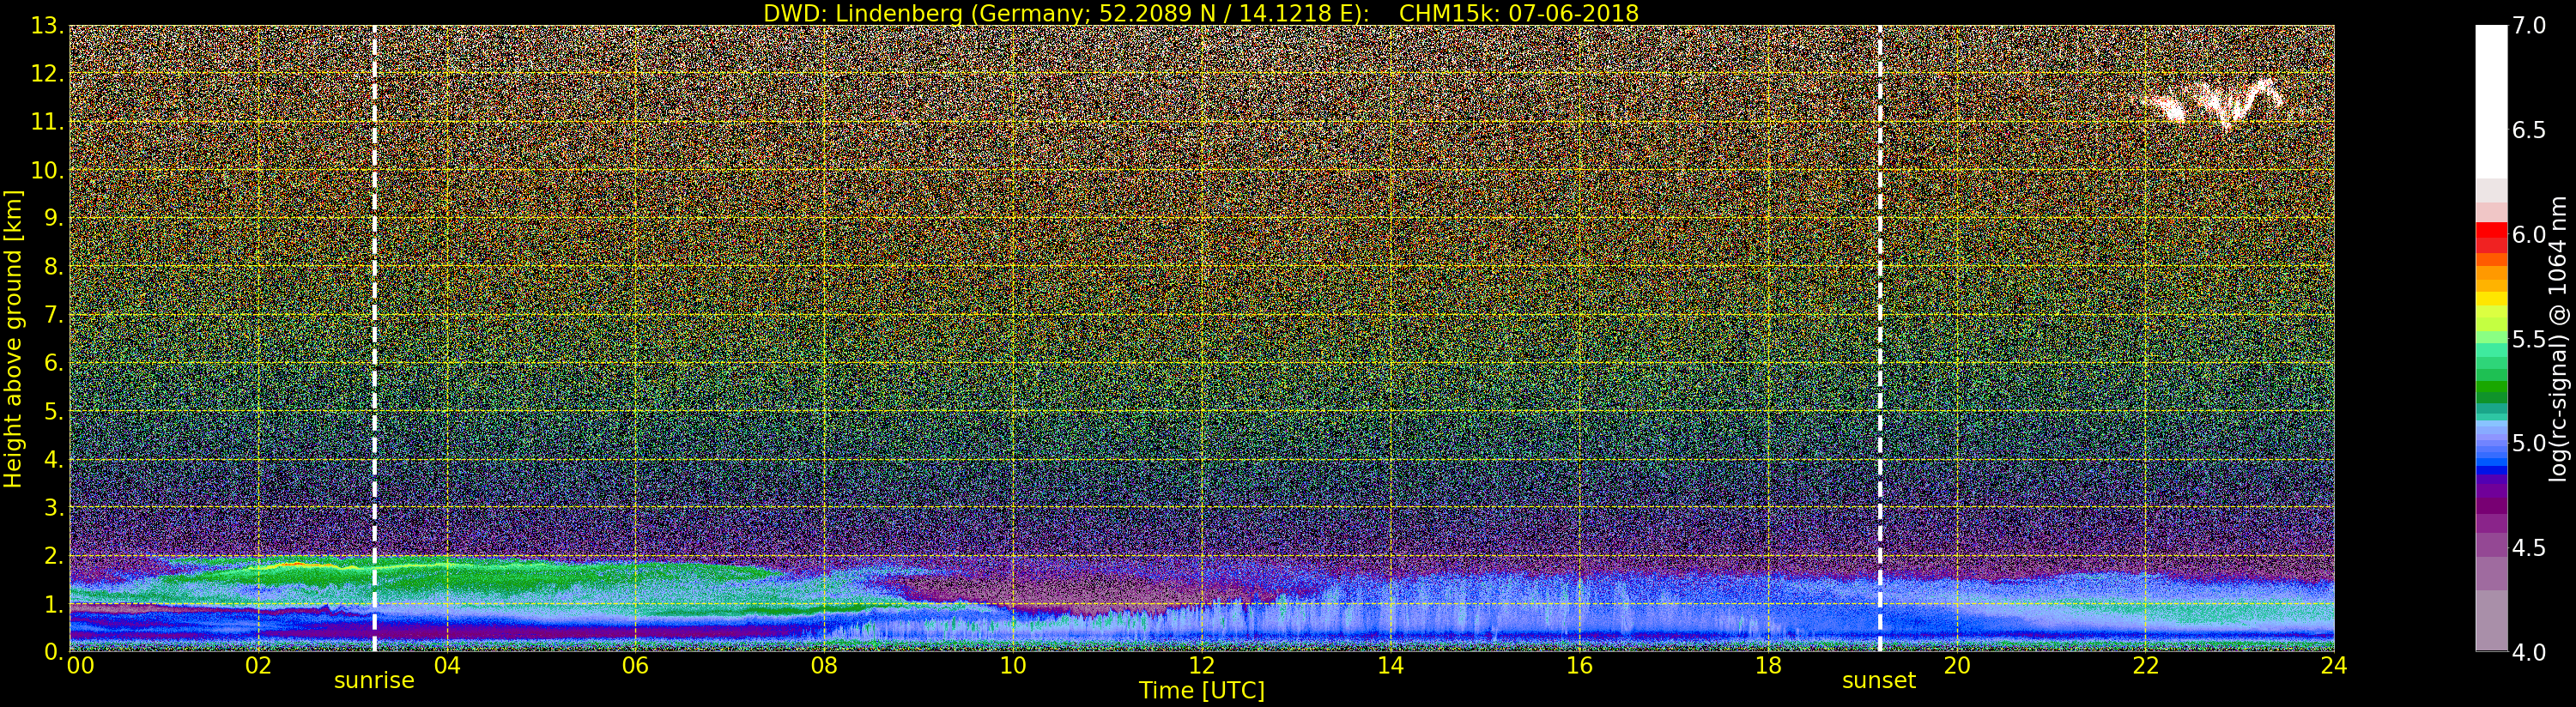The height and width of the screenshot is (707, 2576).
Task: Click the colorbar tick value '5.5'
Action: click(2530, 339)
